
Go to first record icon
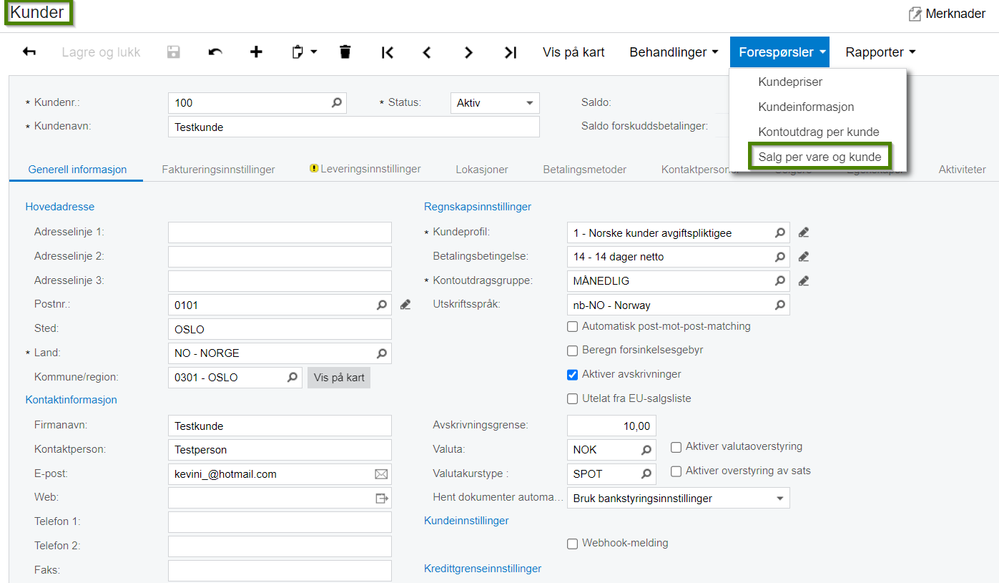pyautogui.click(x=387, y=52)
